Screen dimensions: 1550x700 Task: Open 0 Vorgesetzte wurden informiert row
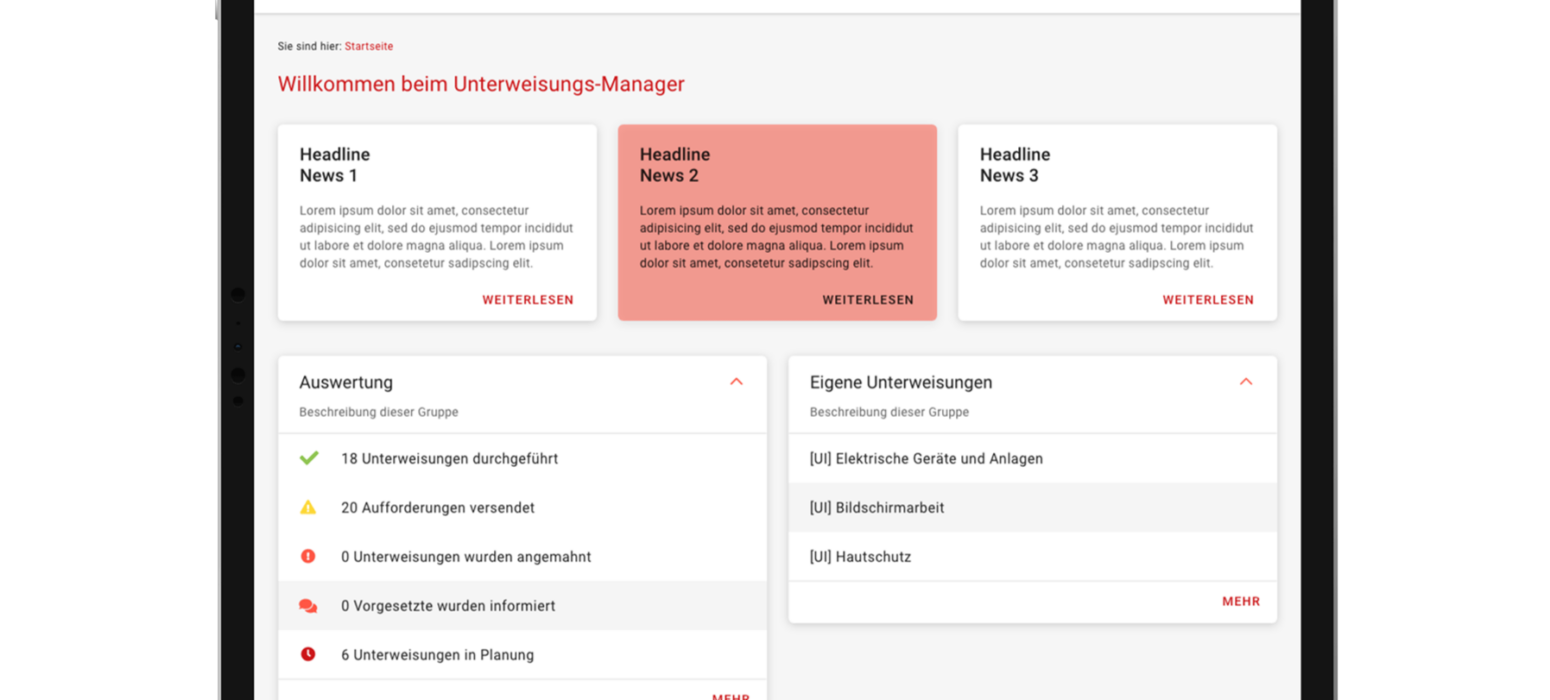point(523,606)
